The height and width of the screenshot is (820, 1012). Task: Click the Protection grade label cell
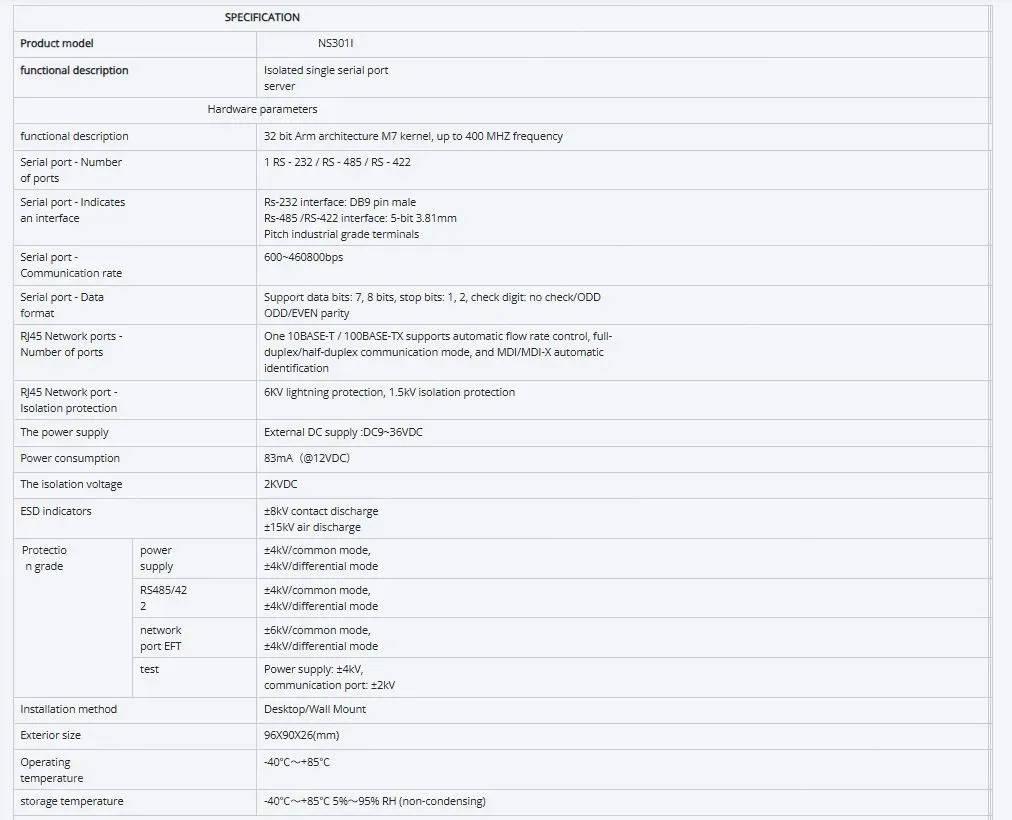(x=45, y=558)
